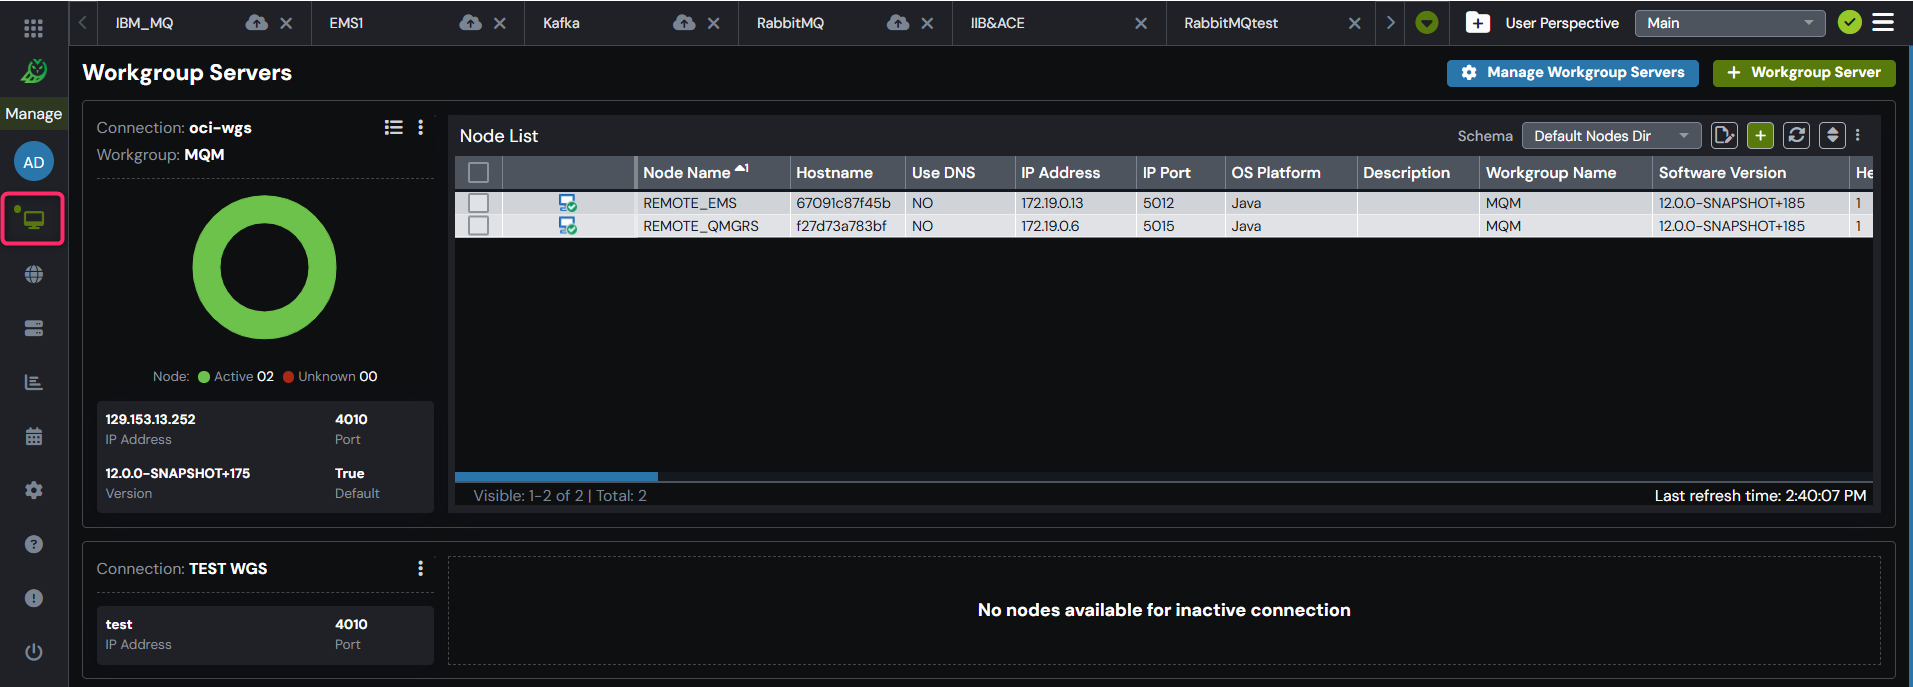The image size is (1913, 687).
Task: Close the Kafka tab
Action: 713,23
